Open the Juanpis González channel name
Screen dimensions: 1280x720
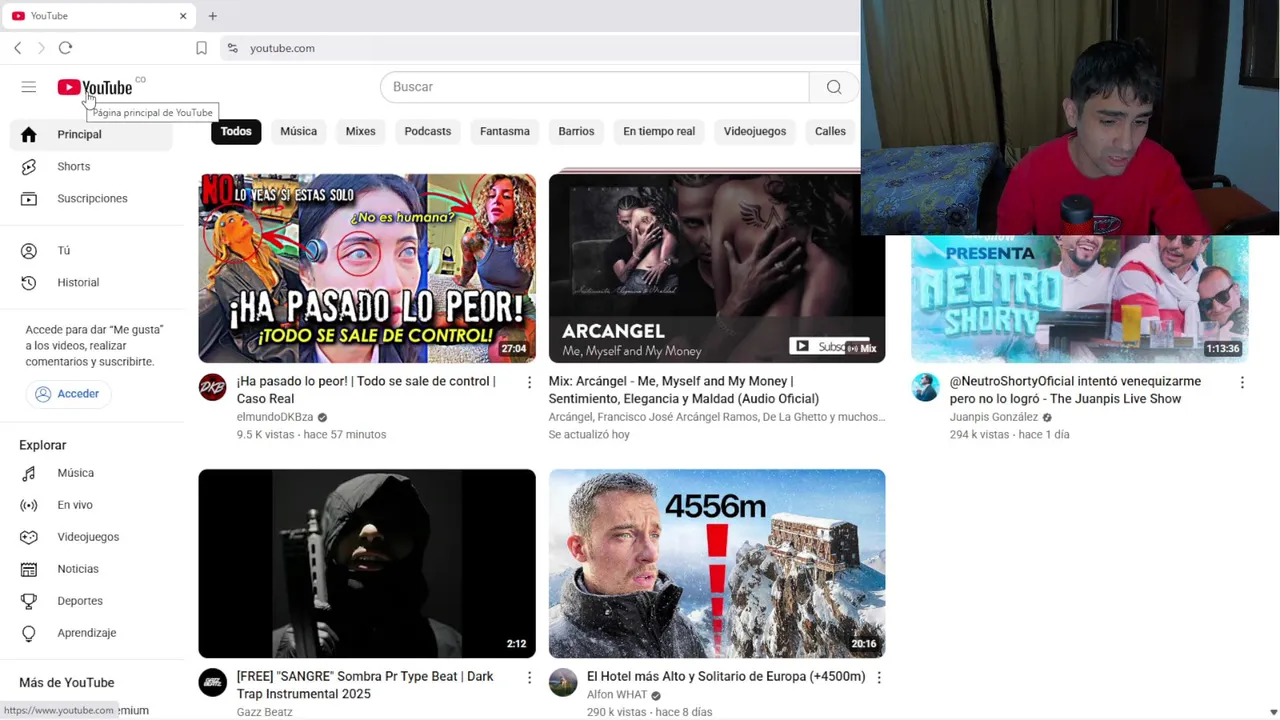coord(994,417)
